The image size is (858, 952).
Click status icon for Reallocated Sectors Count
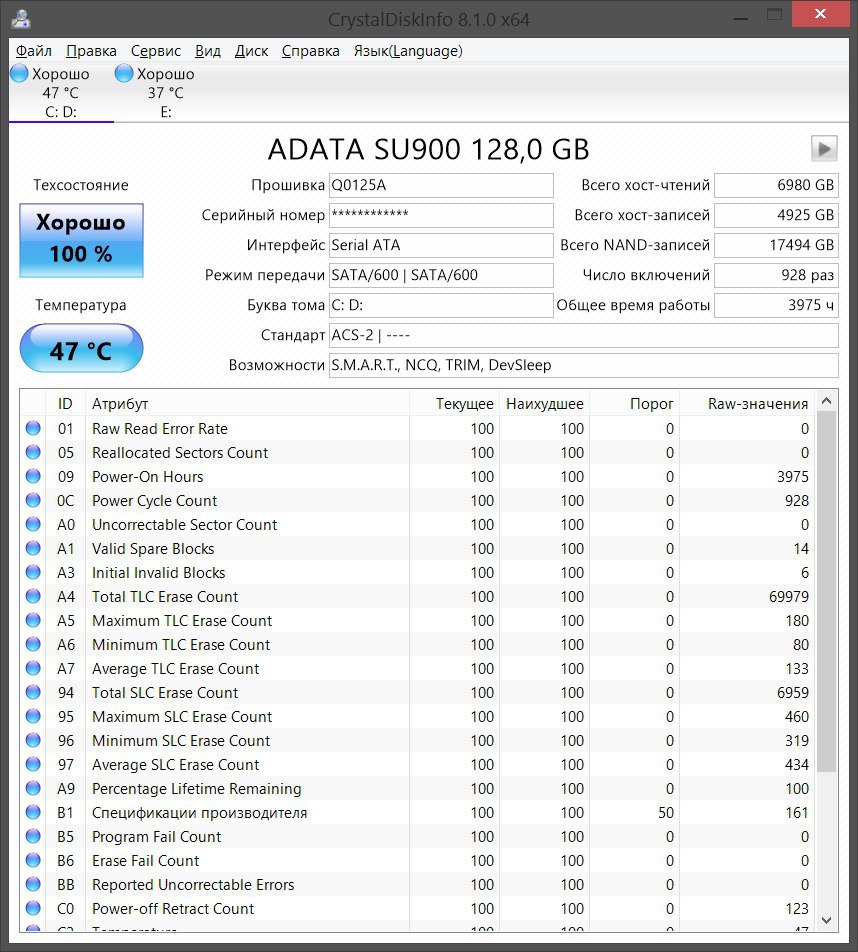[x=33, y=452]
